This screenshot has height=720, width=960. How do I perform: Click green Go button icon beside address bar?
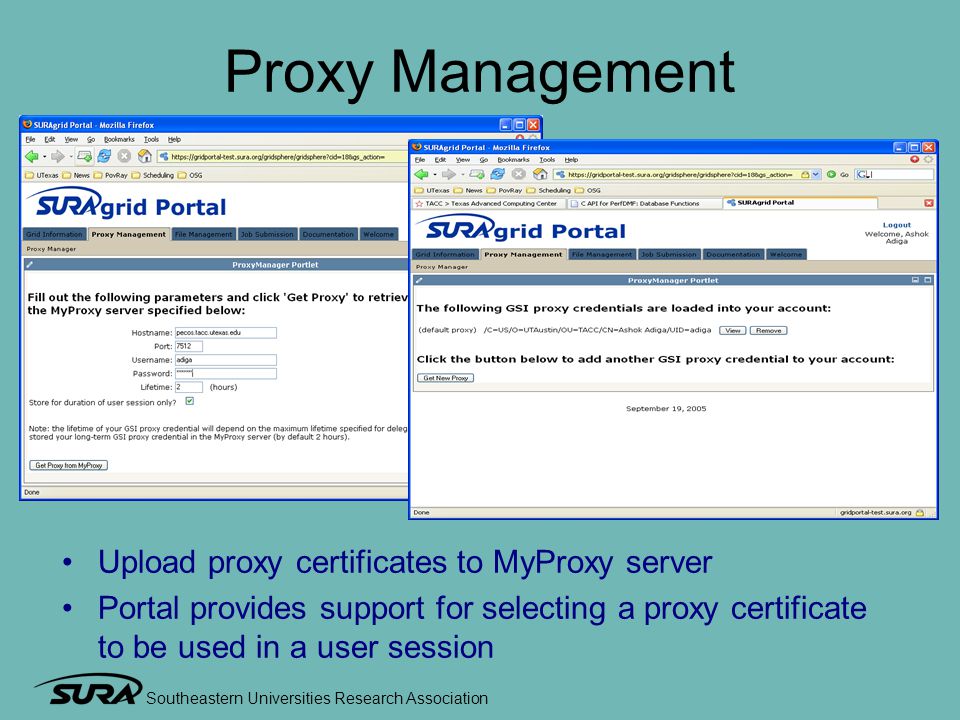coord(831,174)
